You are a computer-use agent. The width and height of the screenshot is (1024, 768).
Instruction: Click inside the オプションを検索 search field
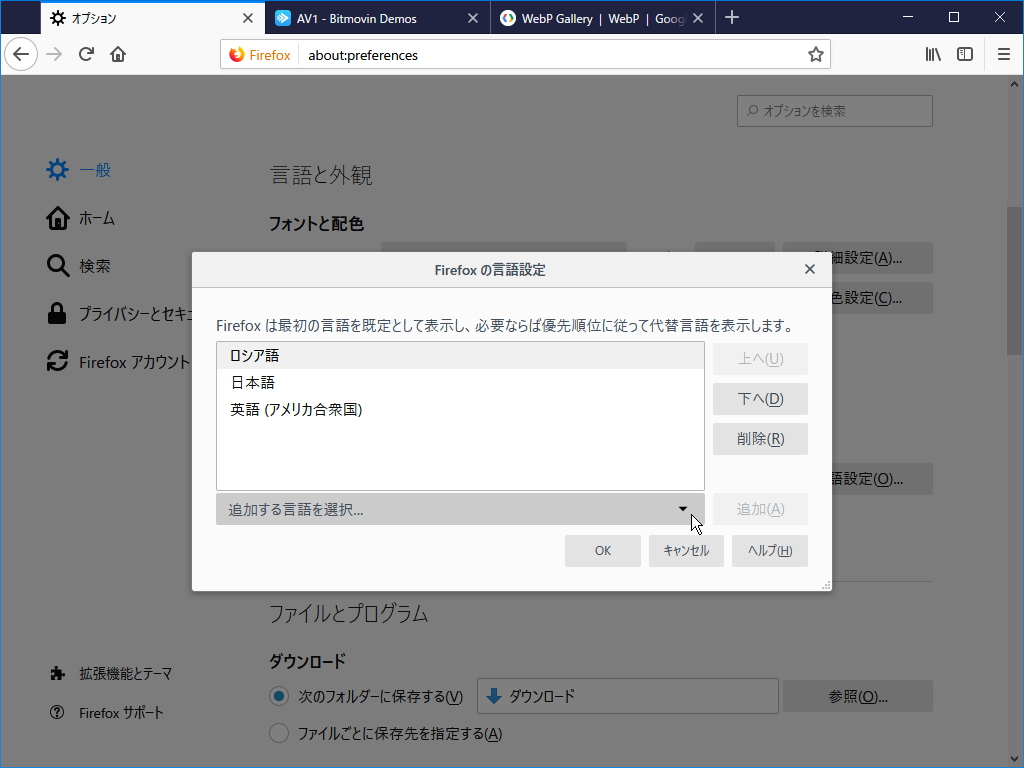[x=835, y=110]
